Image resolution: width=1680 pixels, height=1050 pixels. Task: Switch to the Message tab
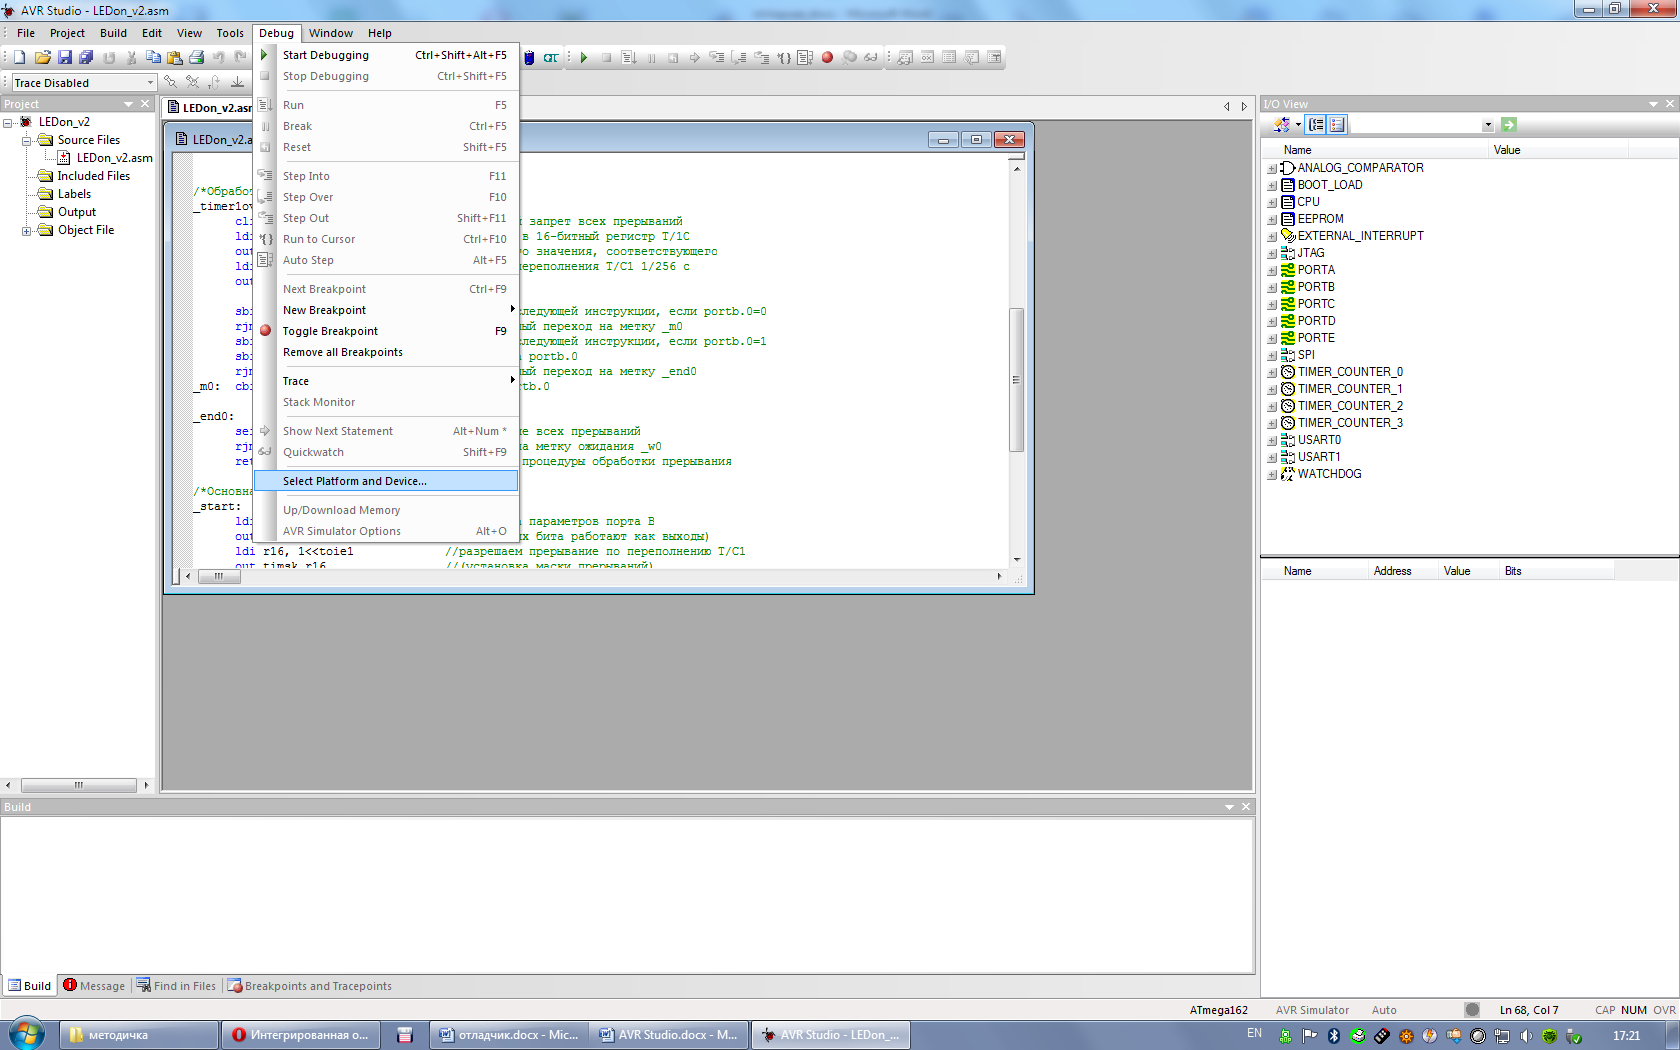click(94, 986)
